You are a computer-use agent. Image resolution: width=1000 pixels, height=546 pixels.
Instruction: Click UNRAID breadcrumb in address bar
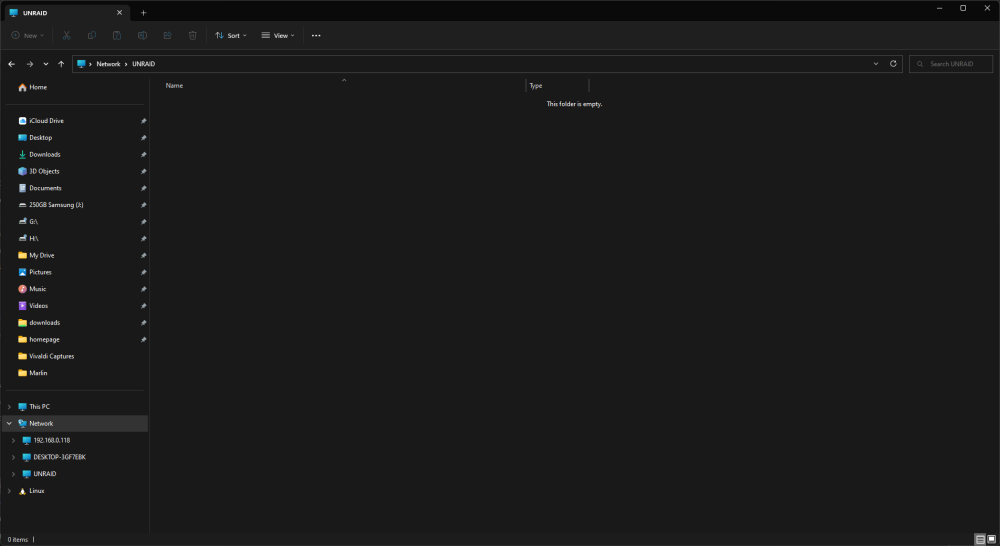[x=143, y=64]
